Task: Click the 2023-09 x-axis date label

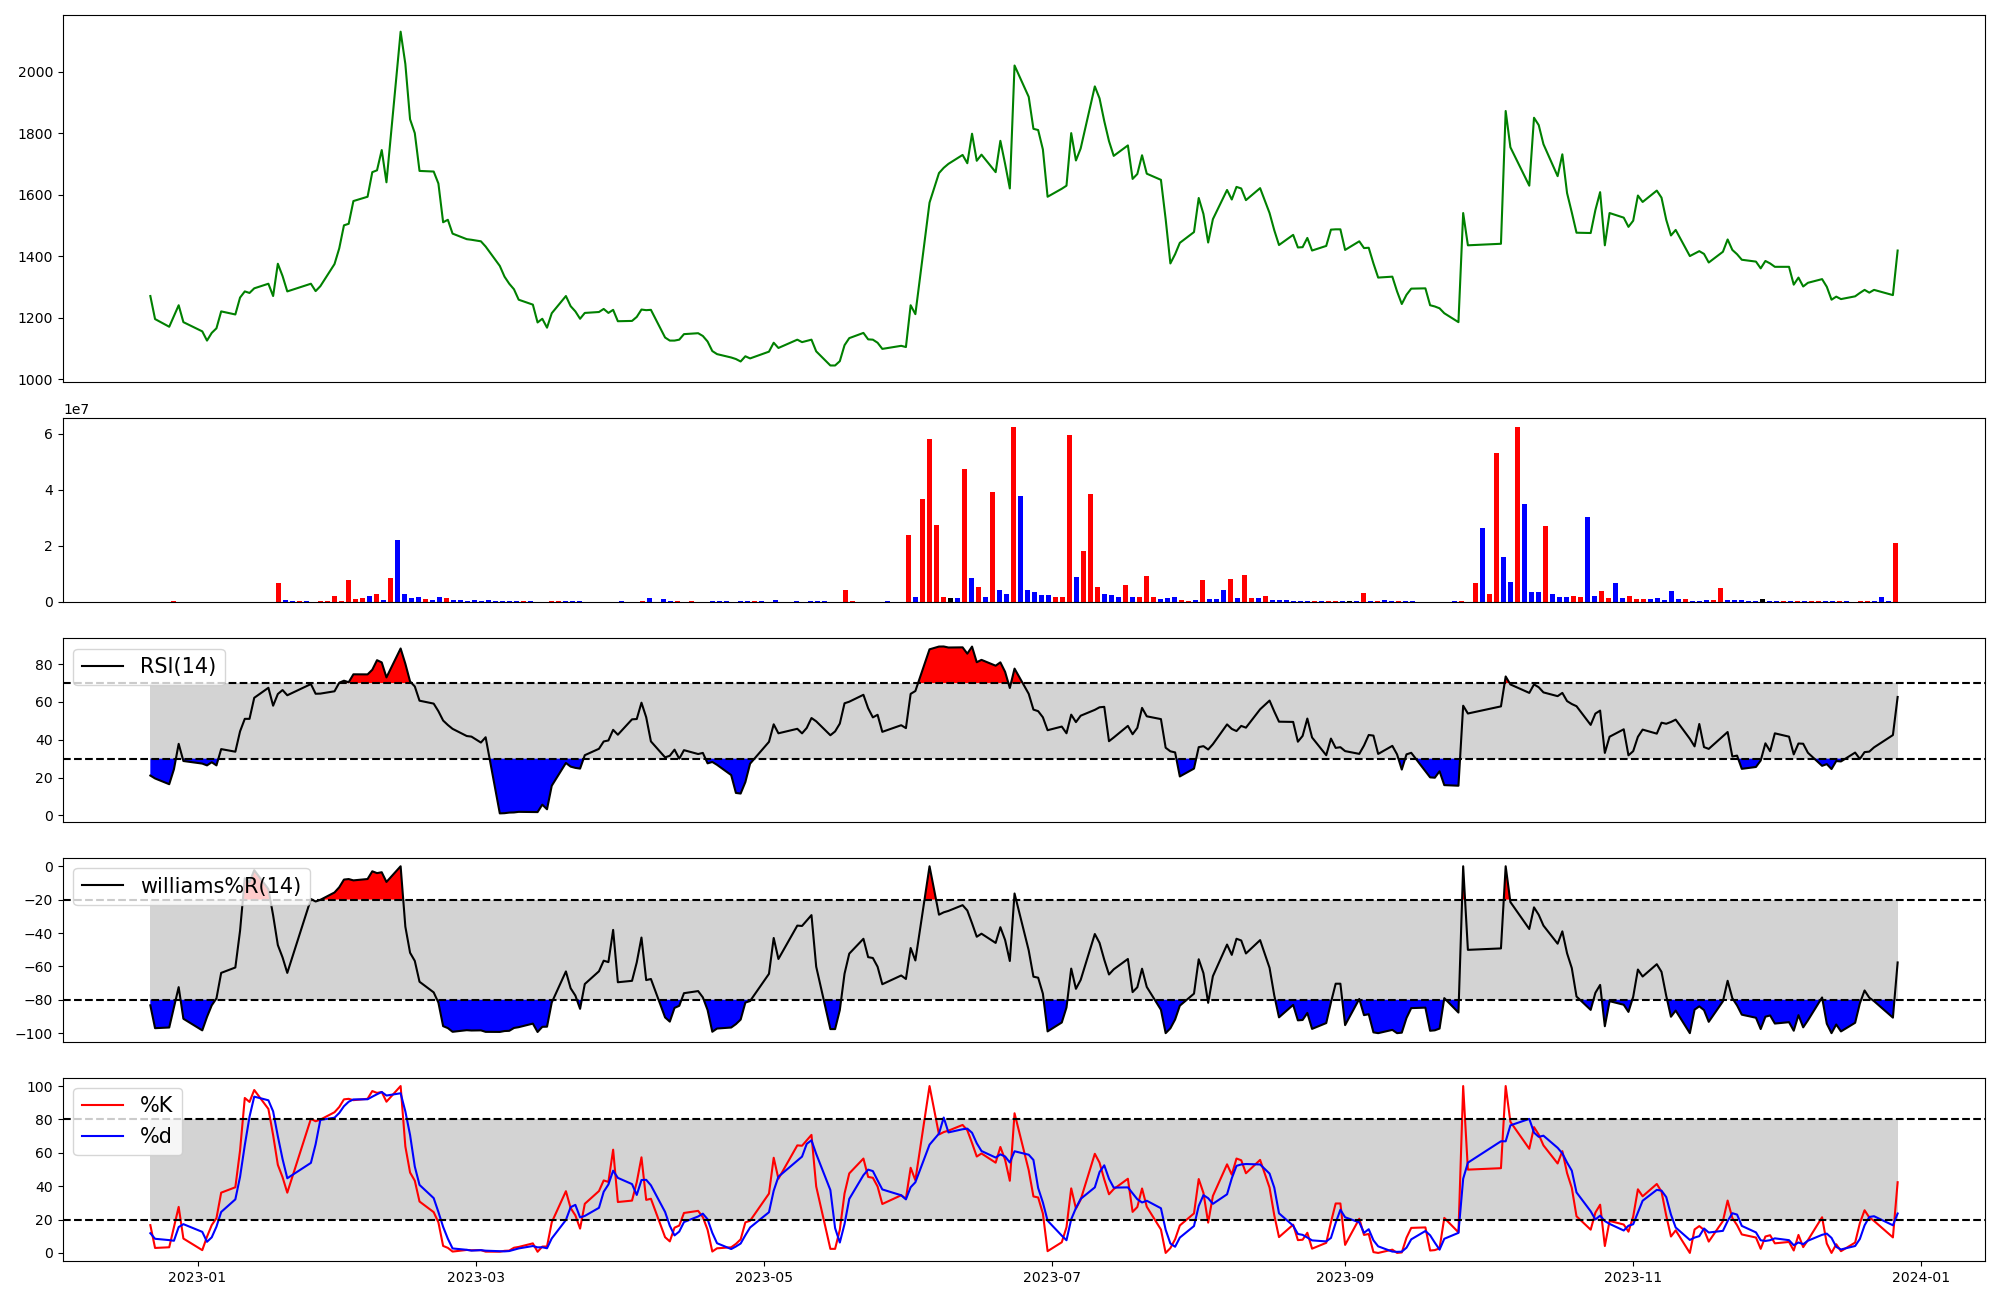Action: point(1344,1277)
